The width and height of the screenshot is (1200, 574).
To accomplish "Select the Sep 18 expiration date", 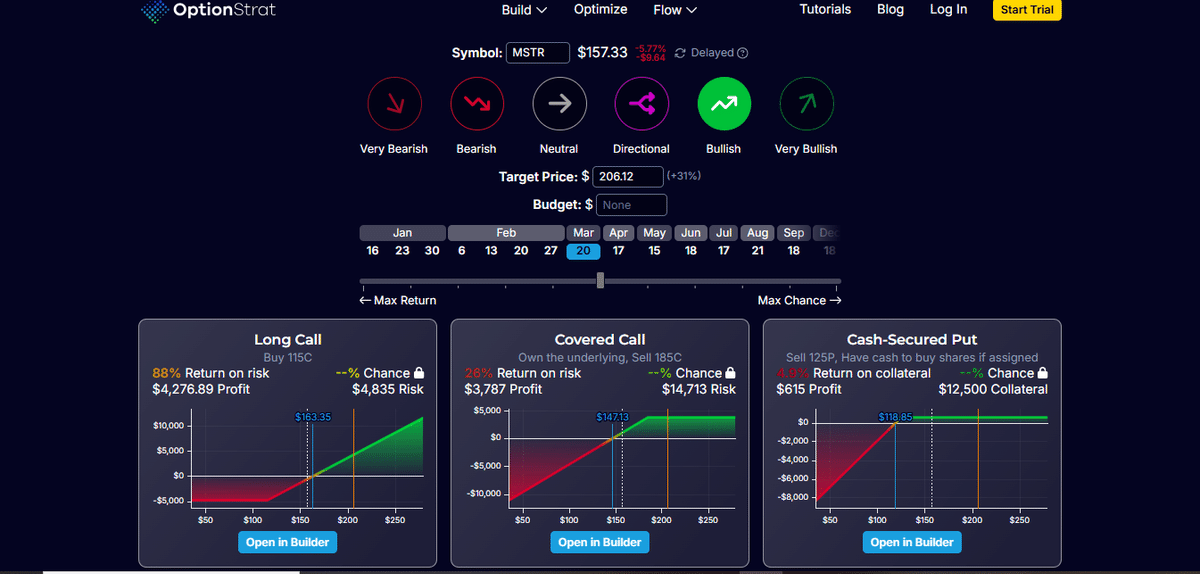I will 793,251.
